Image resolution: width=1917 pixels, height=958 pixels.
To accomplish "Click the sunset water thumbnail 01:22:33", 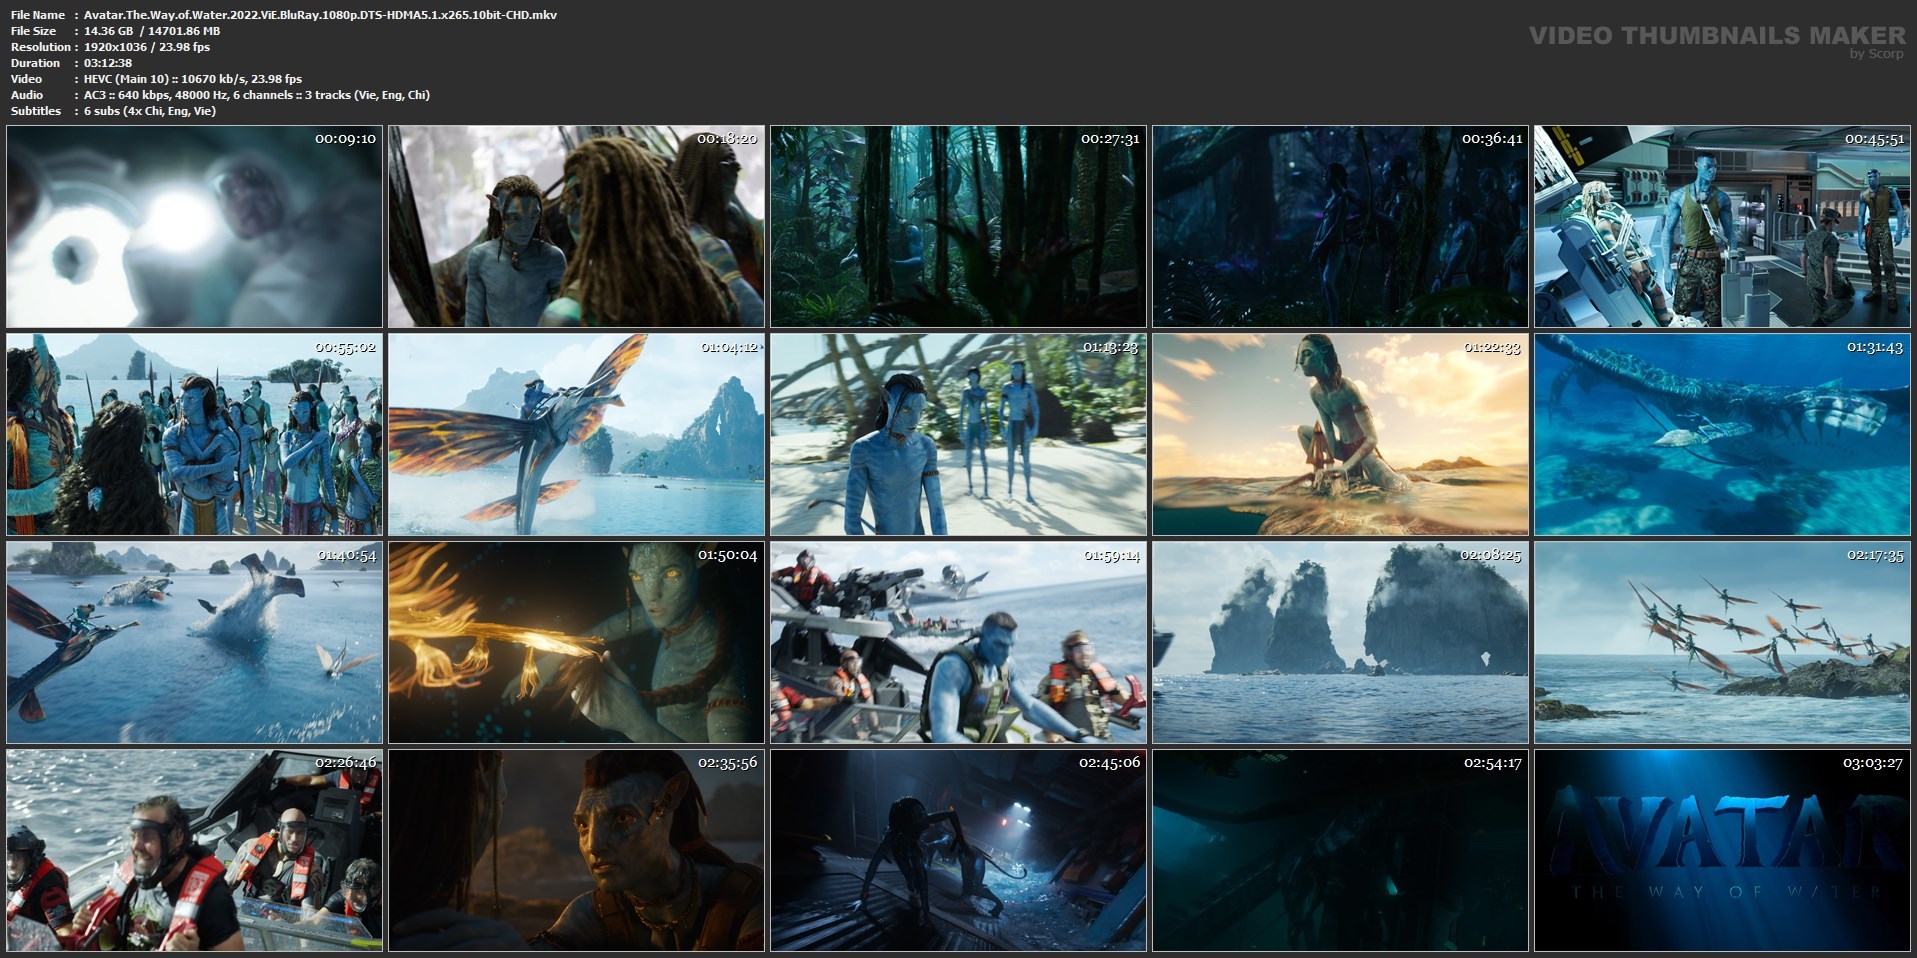I will tap(1340, 435).
